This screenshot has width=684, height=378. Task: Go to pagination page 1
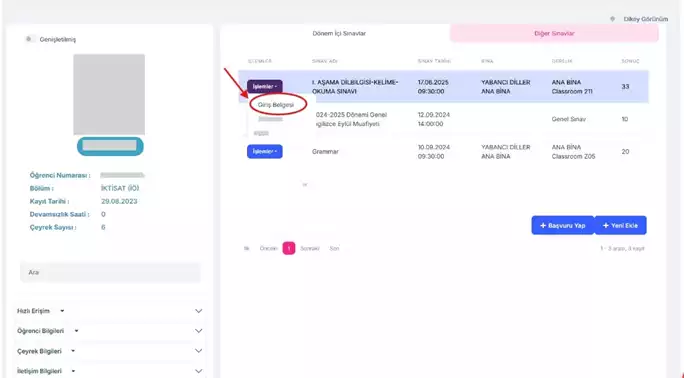[x=289, y=248]
